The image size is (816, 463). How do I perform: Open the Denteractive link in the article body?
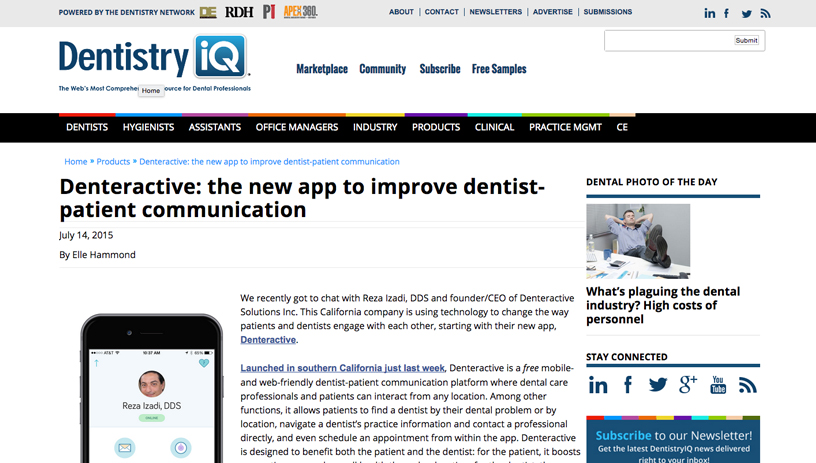click(x=268, y=340)
